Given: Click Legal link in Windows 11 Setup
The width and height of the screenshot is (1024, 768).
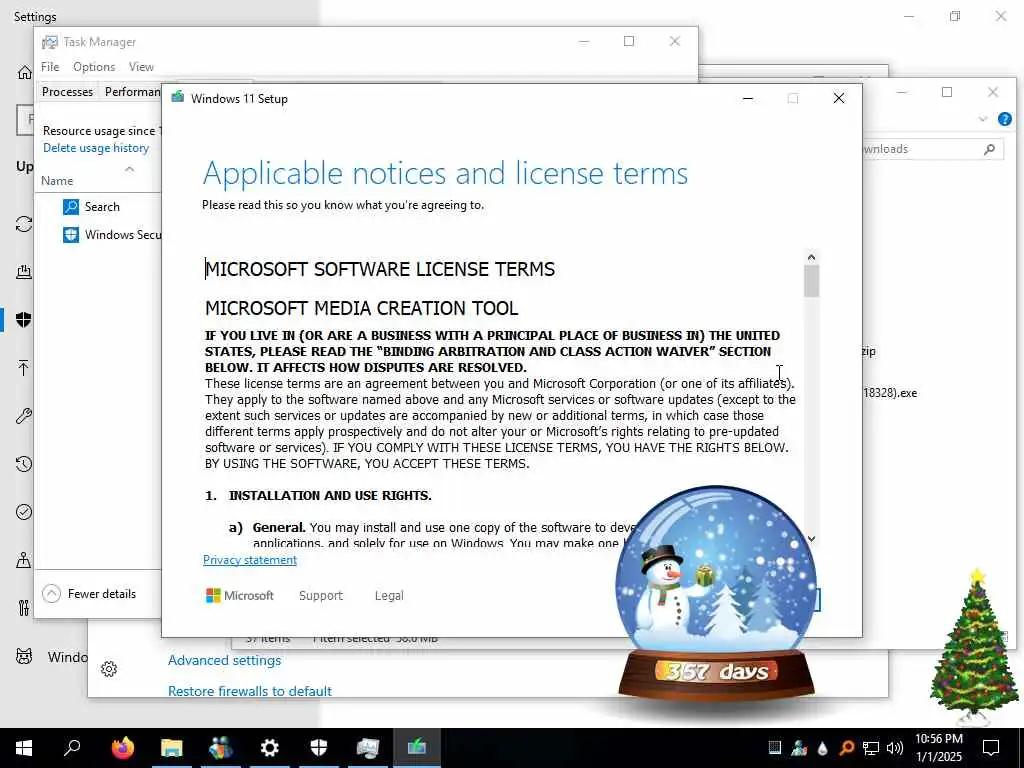Looking at the screenshot, I should coord(389,596).
